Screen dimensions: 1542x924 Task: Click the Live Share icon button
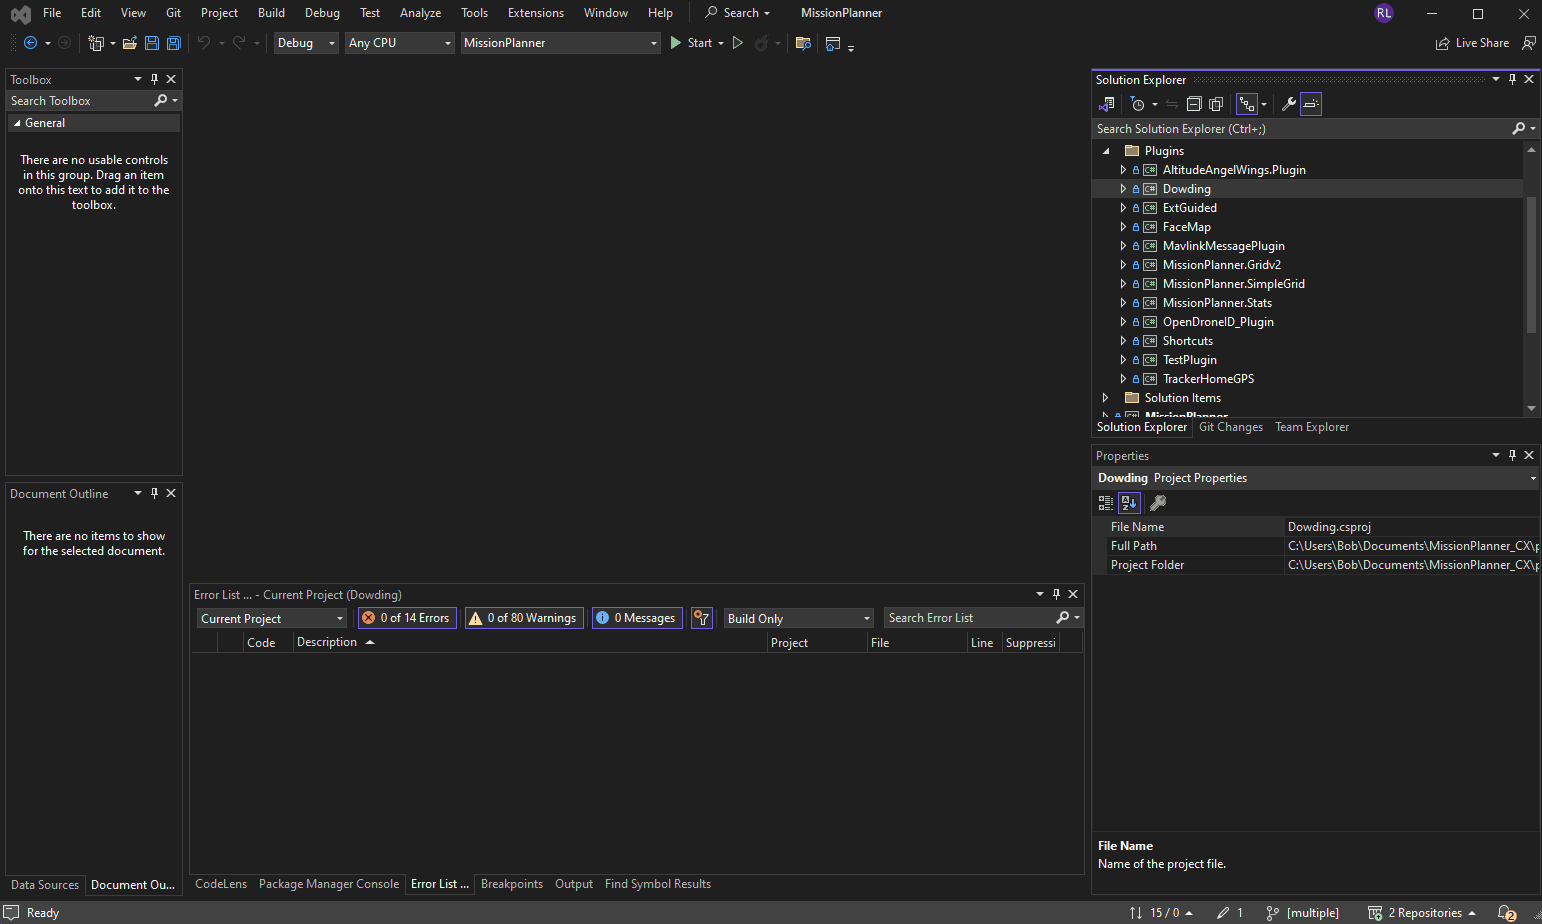click(1472, 43)
